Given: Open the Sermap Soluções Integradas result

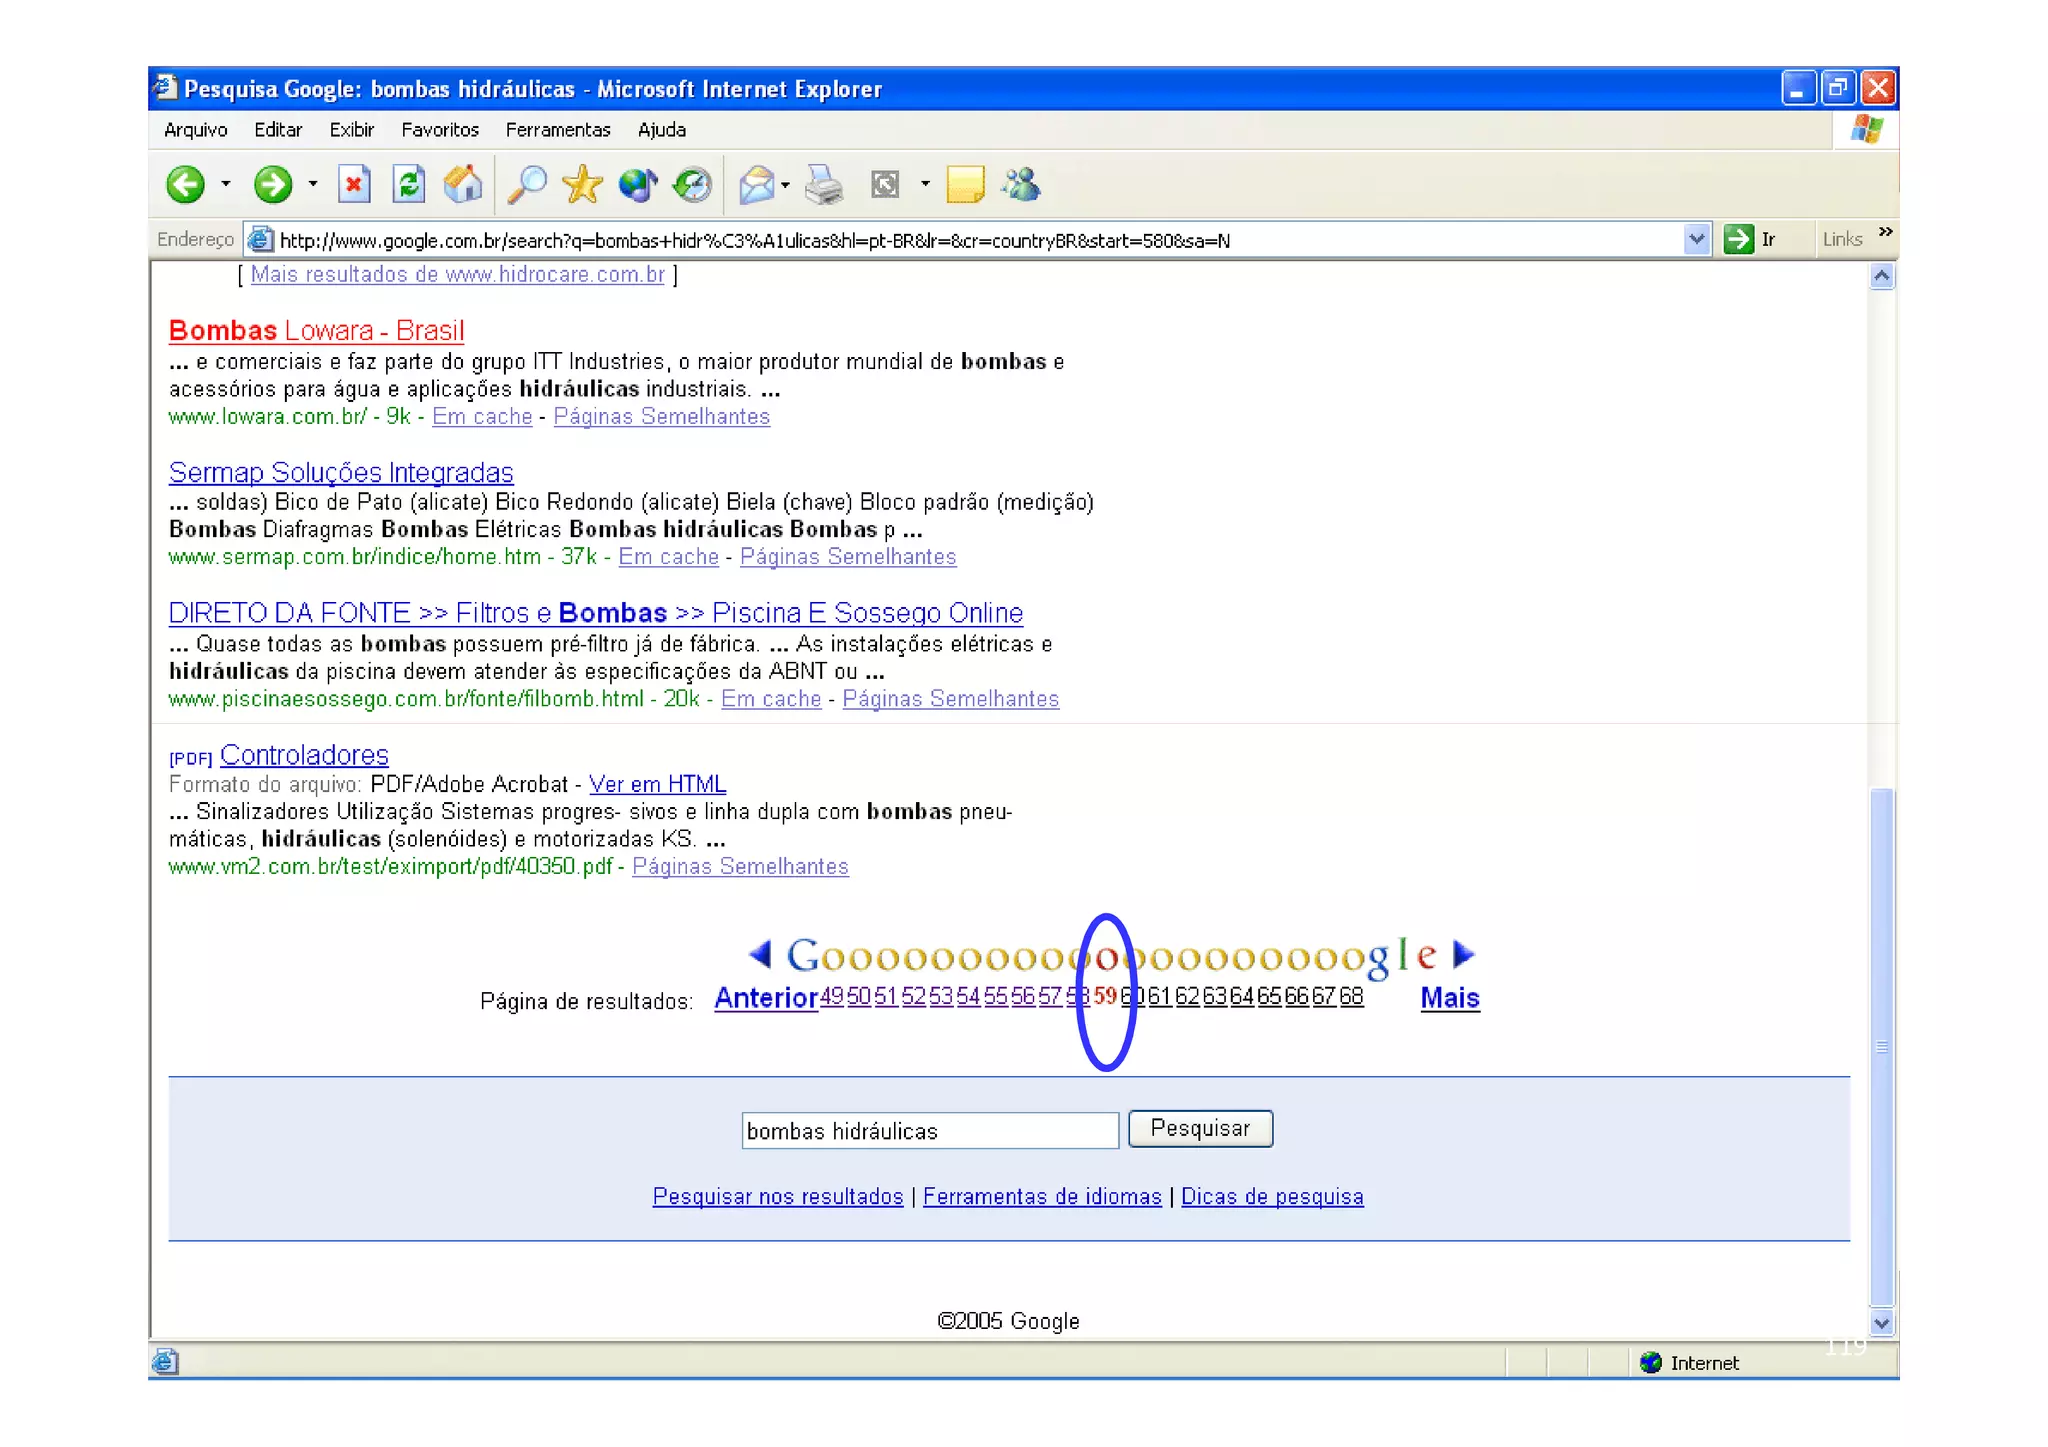Looking at the screenshot, I should pyautogui.click(x=341, y=472).
